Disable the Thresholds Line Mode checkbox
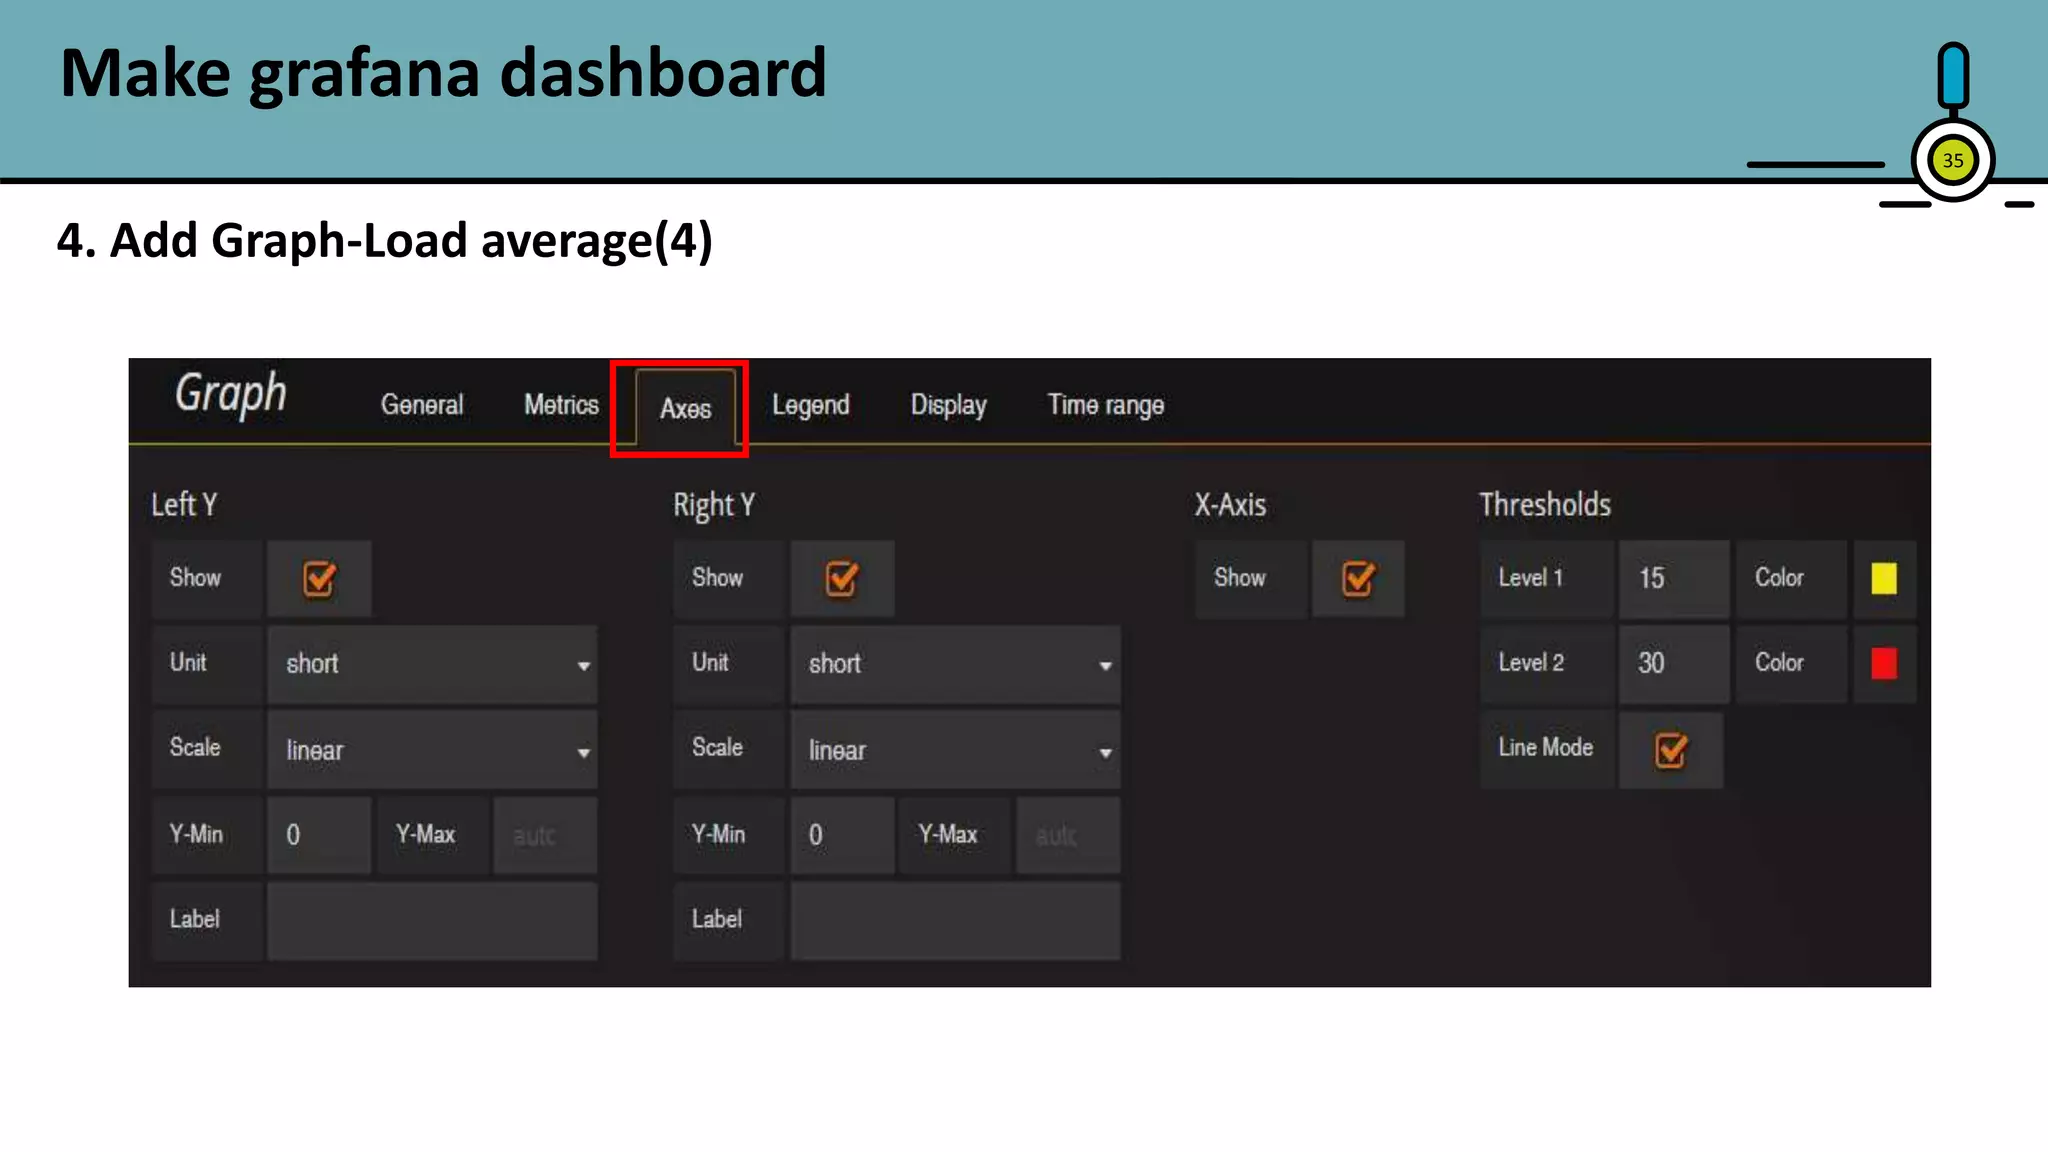The image size is (2048, 1152). click(x=1670, y=750)
